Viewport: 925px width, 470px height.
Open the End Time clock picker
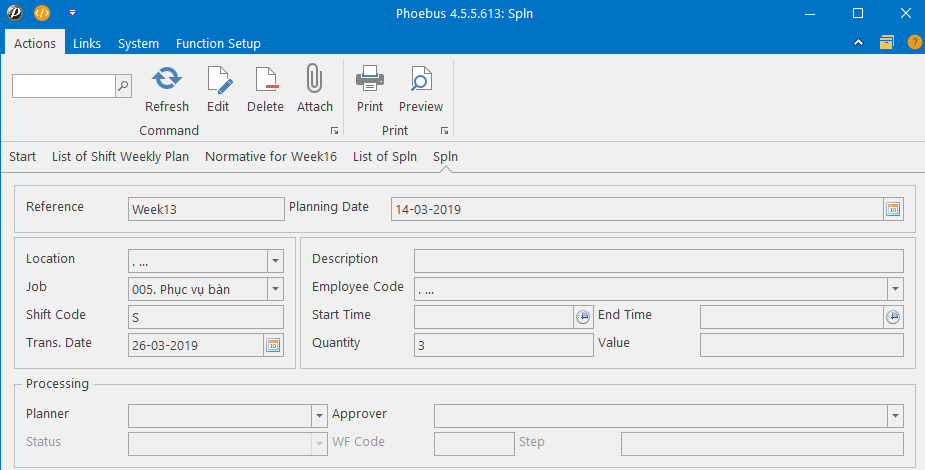893,317
